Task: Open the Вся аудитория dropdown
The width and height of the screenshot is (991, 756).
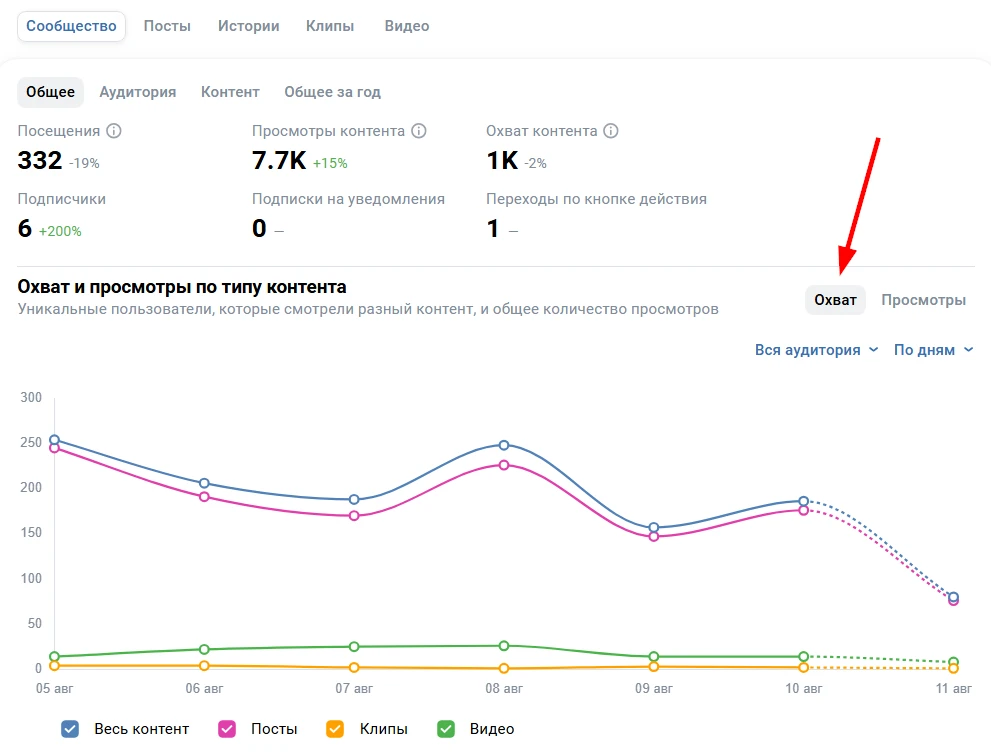Action: pos(816,350)
